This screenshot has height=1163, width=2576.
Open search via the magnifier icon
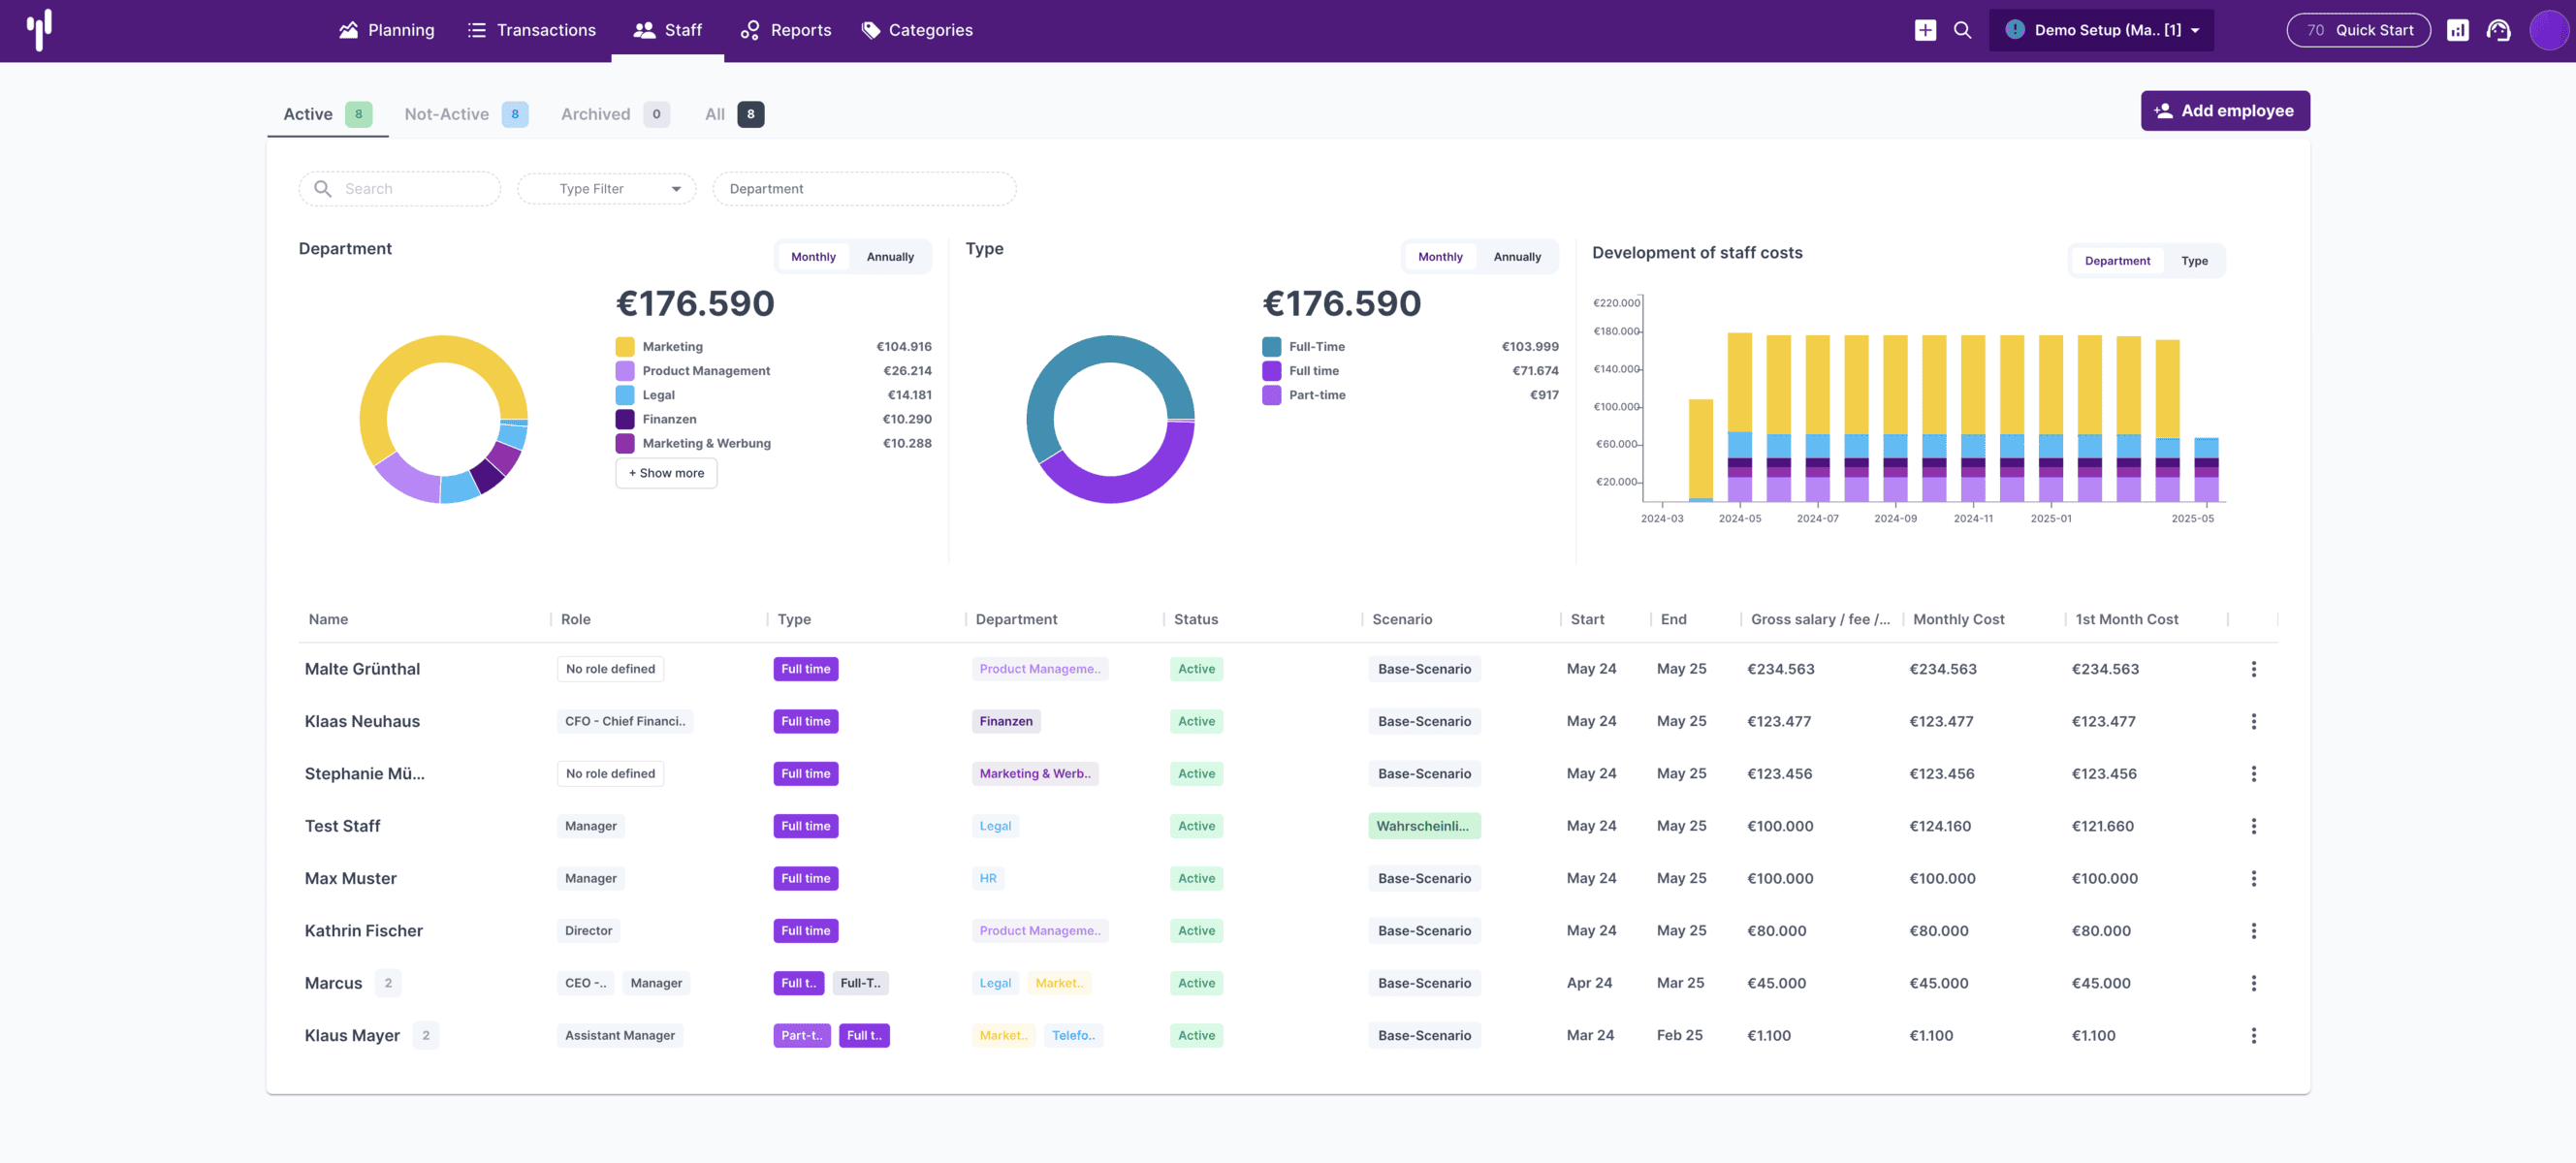[1962, 30]
